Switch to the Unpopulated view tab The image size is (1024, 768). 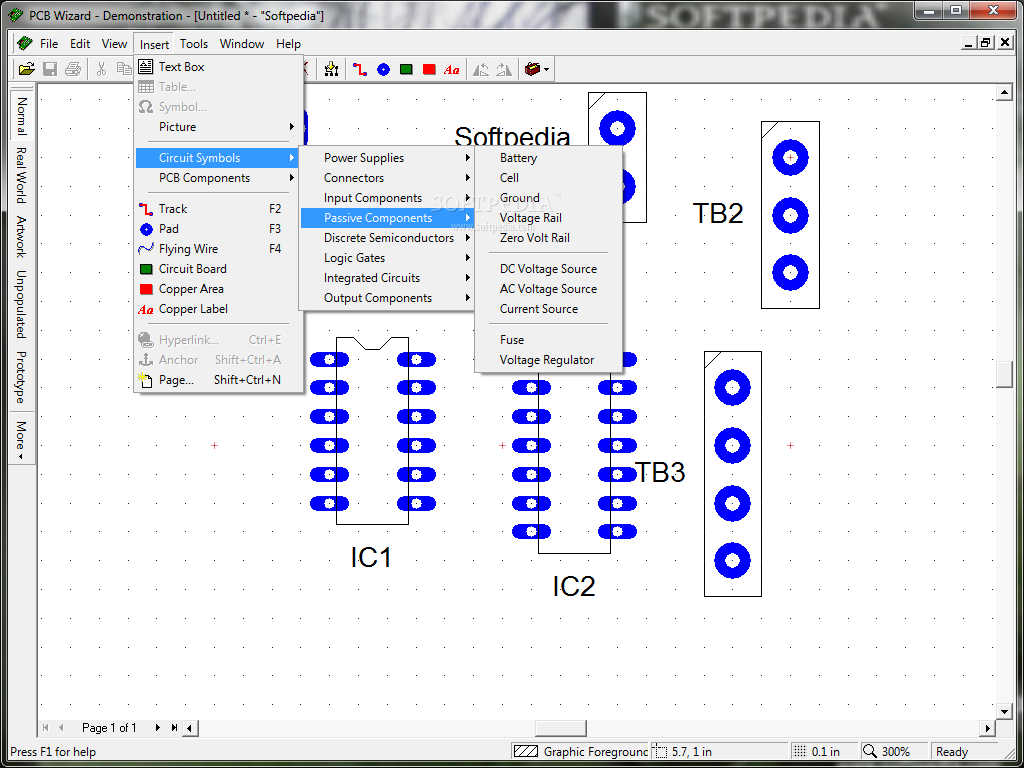pyautogui.click(x=21, y=304)
